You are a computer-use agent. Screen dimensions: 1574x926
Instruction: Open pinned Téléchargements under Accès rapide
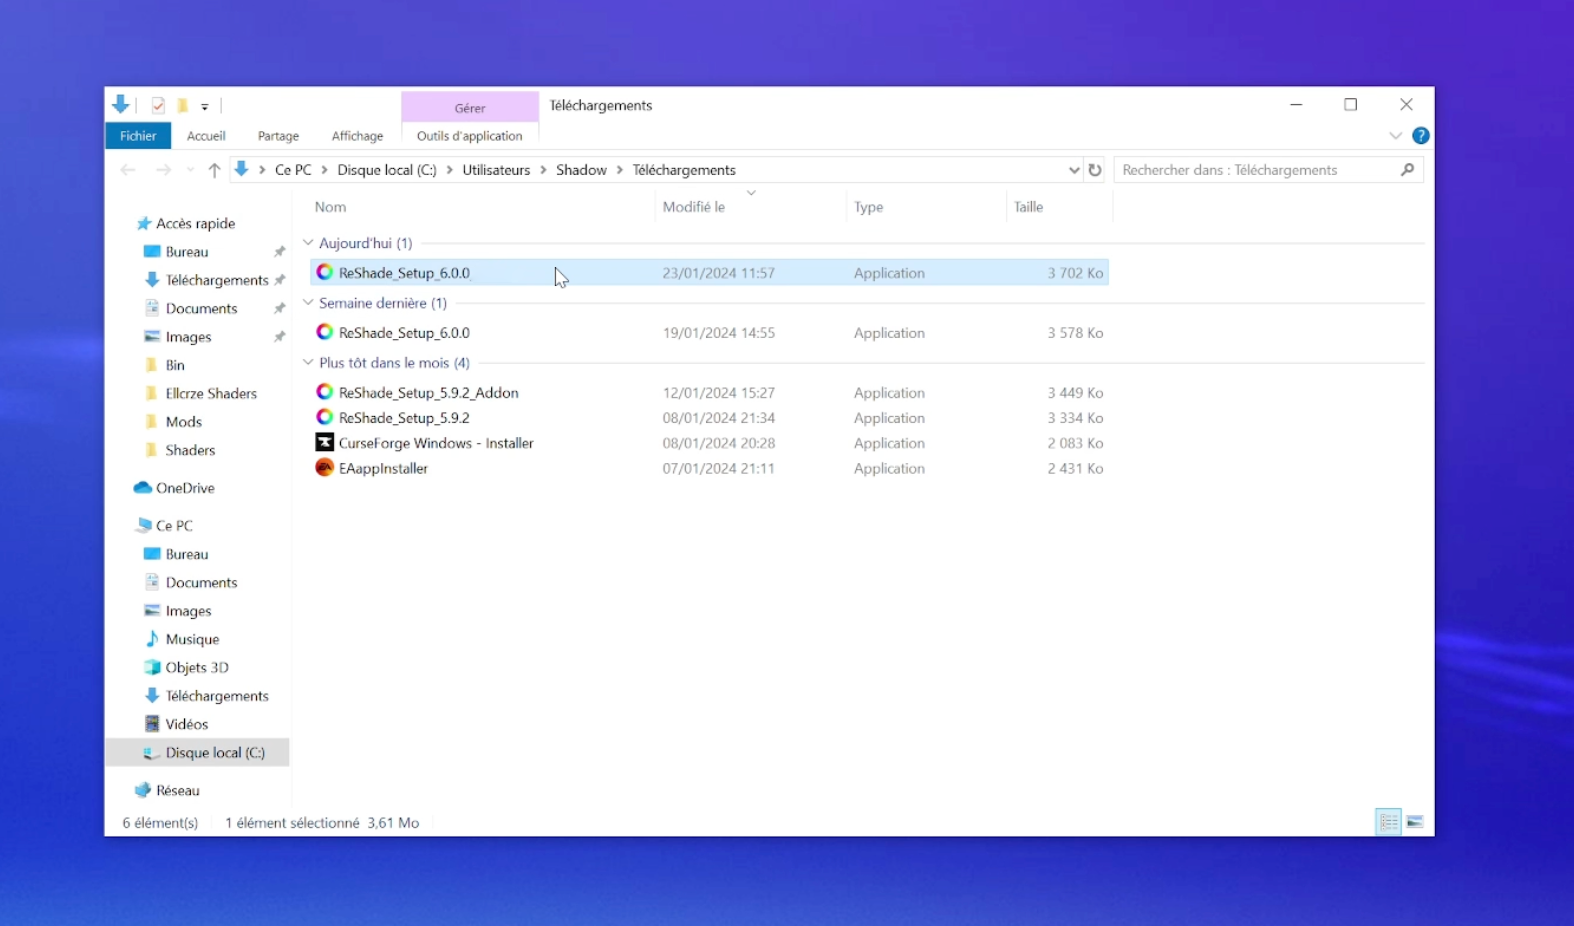(216, 280)
